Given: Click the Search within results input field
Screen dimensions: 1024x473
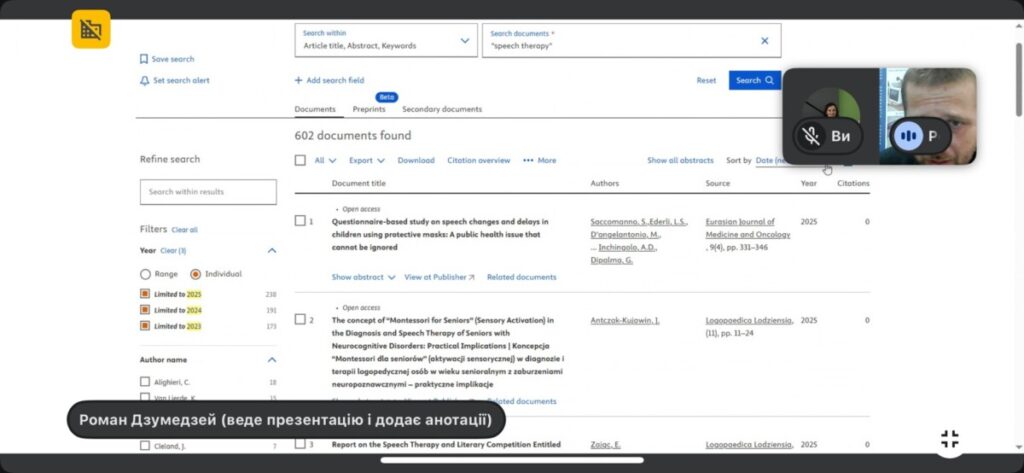Looking at the screenshot, I should pyautogui.click(x=208, y=192).
